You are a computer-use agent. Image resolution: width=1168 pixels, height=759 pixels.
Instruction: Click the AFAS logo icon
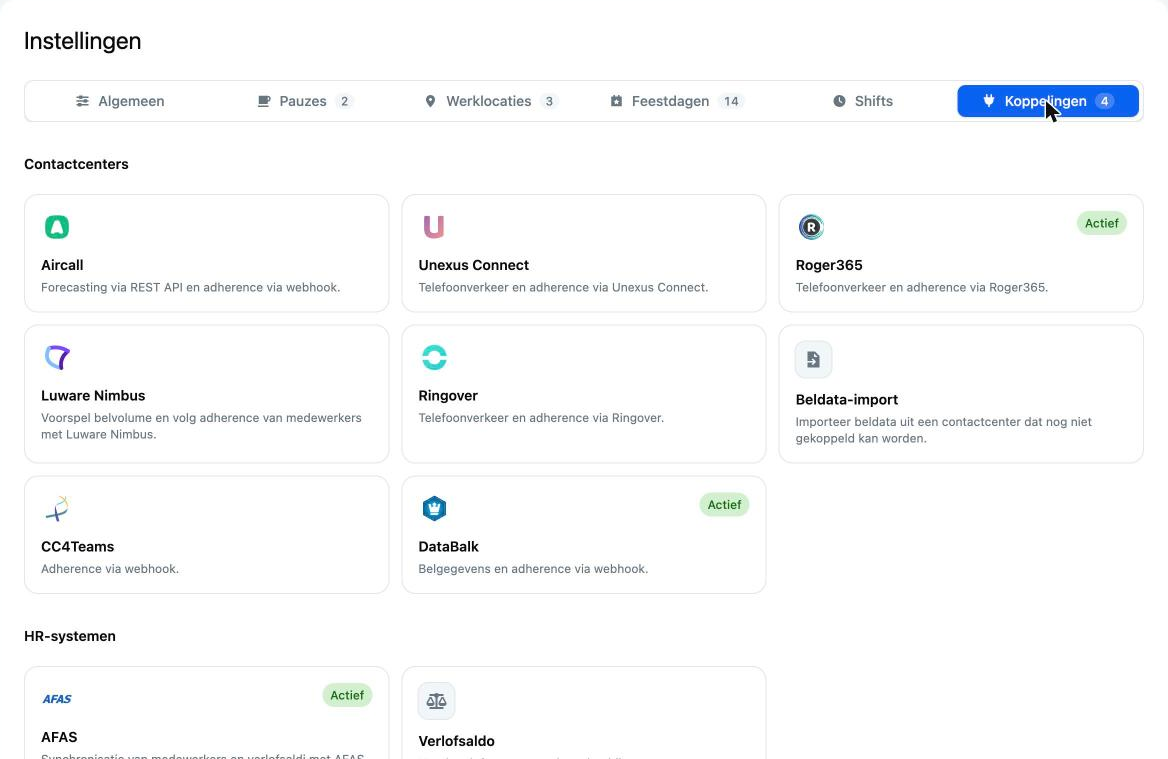57,699
